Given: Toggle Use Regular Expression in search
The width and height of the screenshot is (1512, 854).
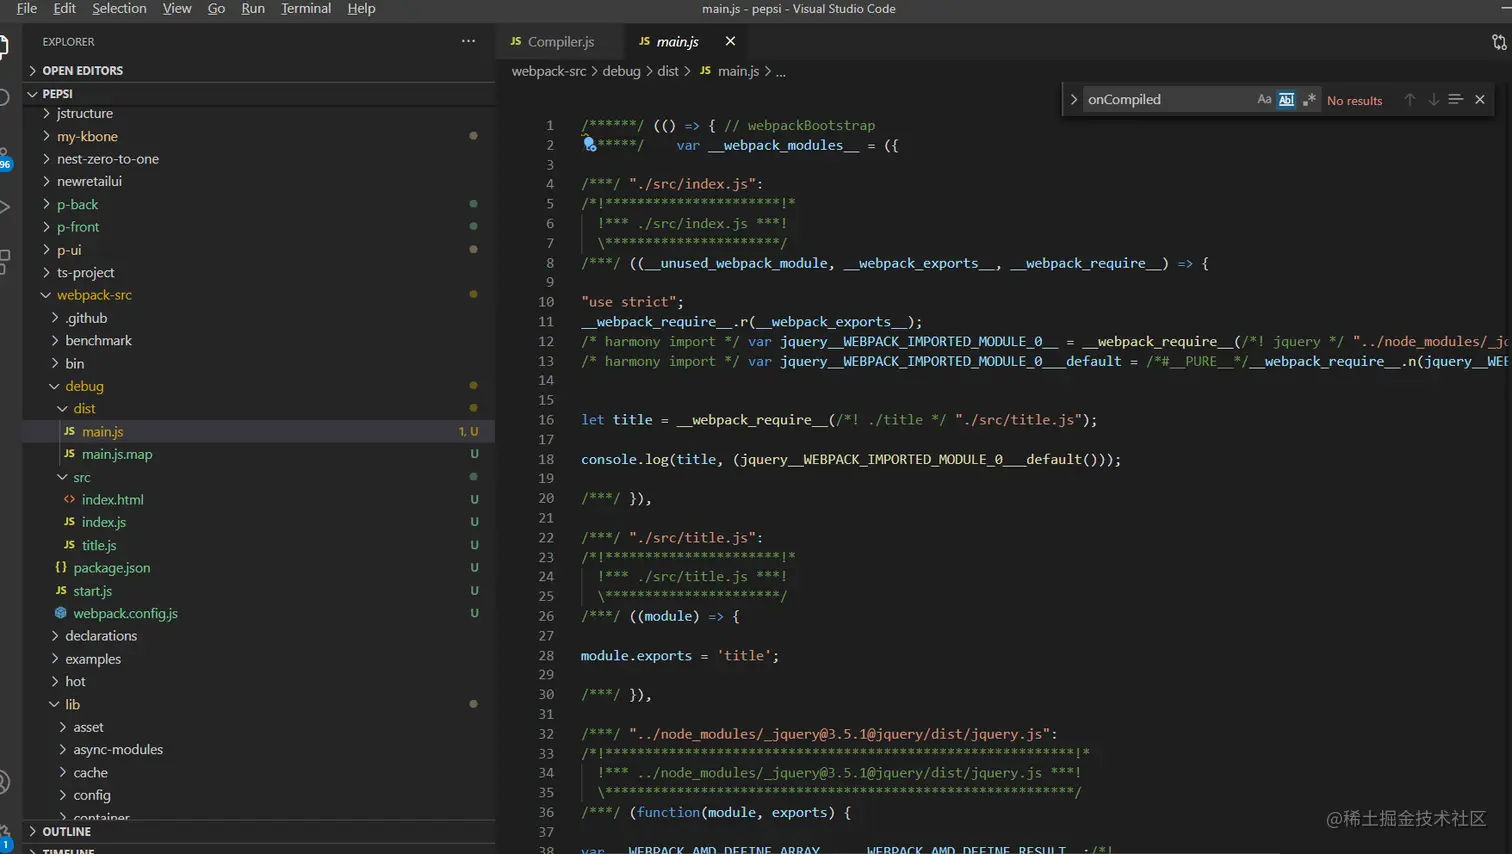Looking at the screenshot, I should point(1308,99).
